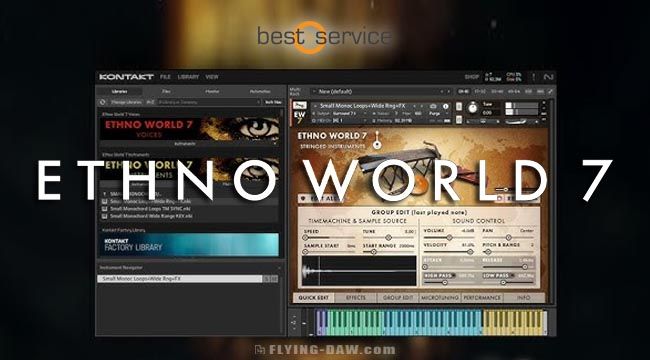
Task: Focus the library search field
Action: point(208,102)
